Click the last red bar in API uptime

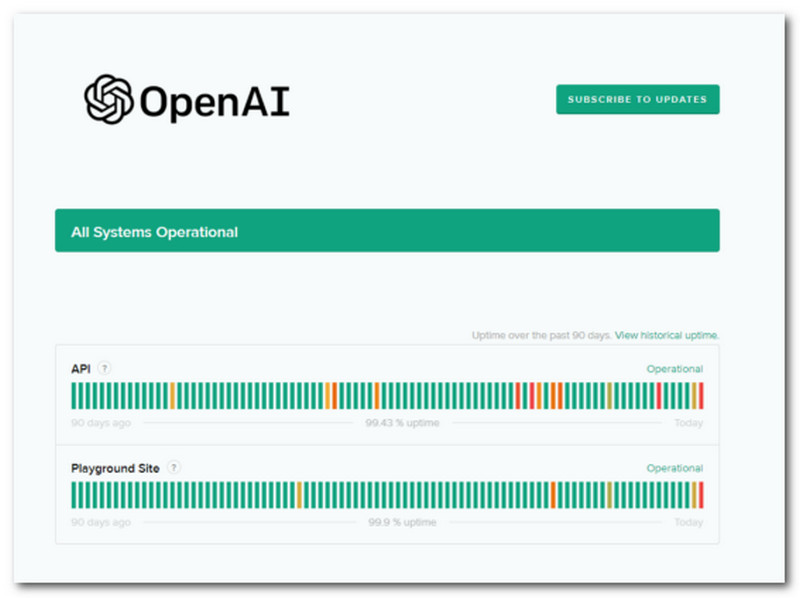click(x=701, y=396)
